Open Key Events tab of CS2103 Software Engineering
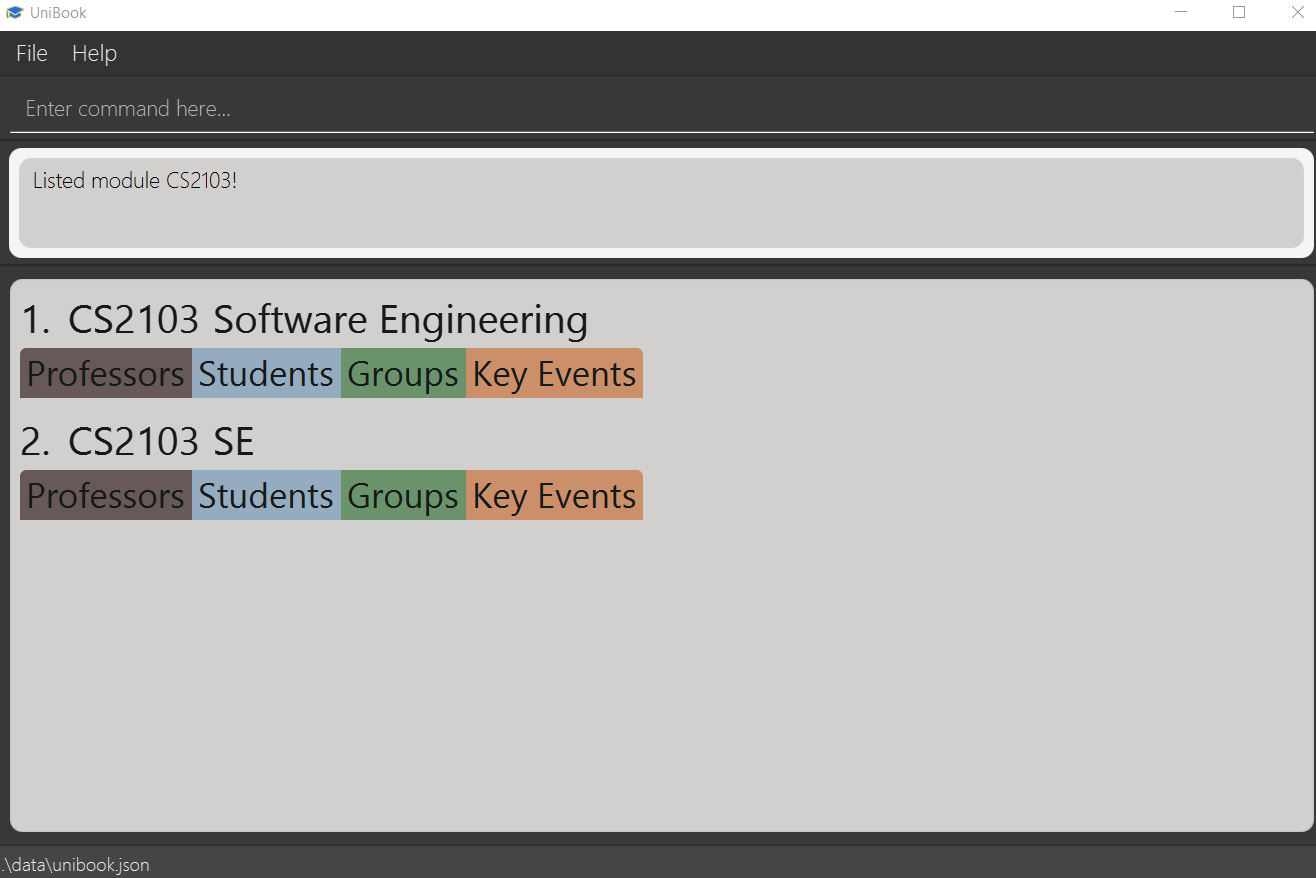Image resolution: width=1316 pixels, height=878 pixels. [x=554, y=373]
